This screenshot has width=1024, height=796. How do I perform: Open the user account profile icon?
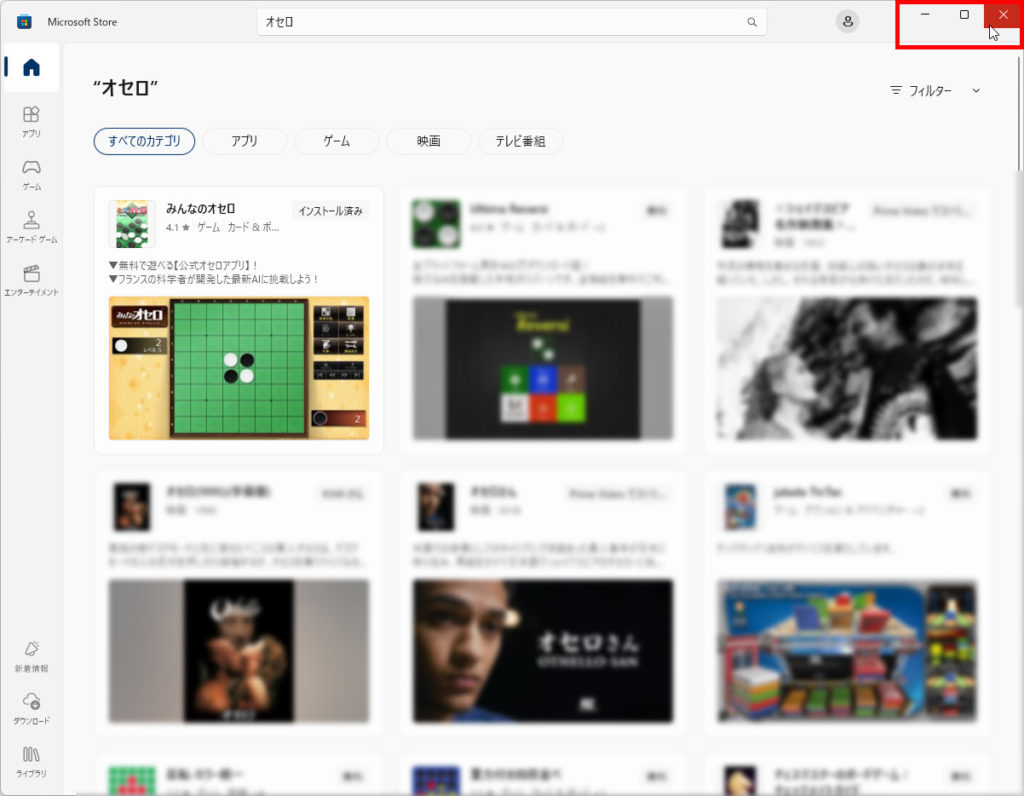point(848,22)
